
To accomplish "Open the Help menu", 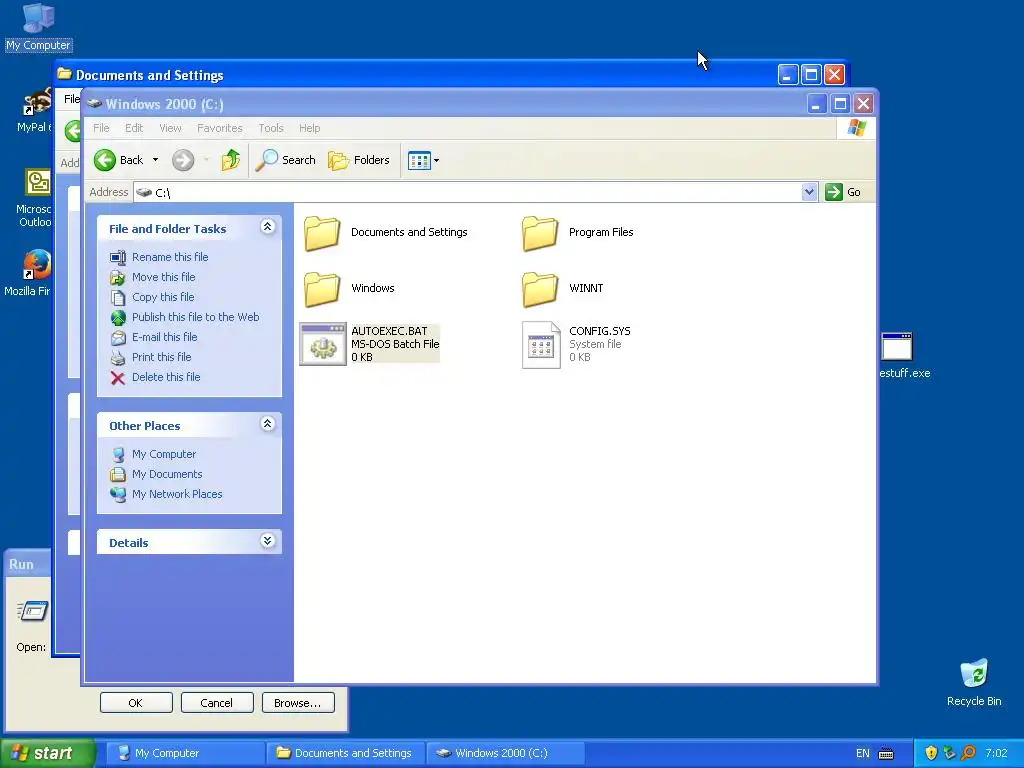I will coord(310,128).
